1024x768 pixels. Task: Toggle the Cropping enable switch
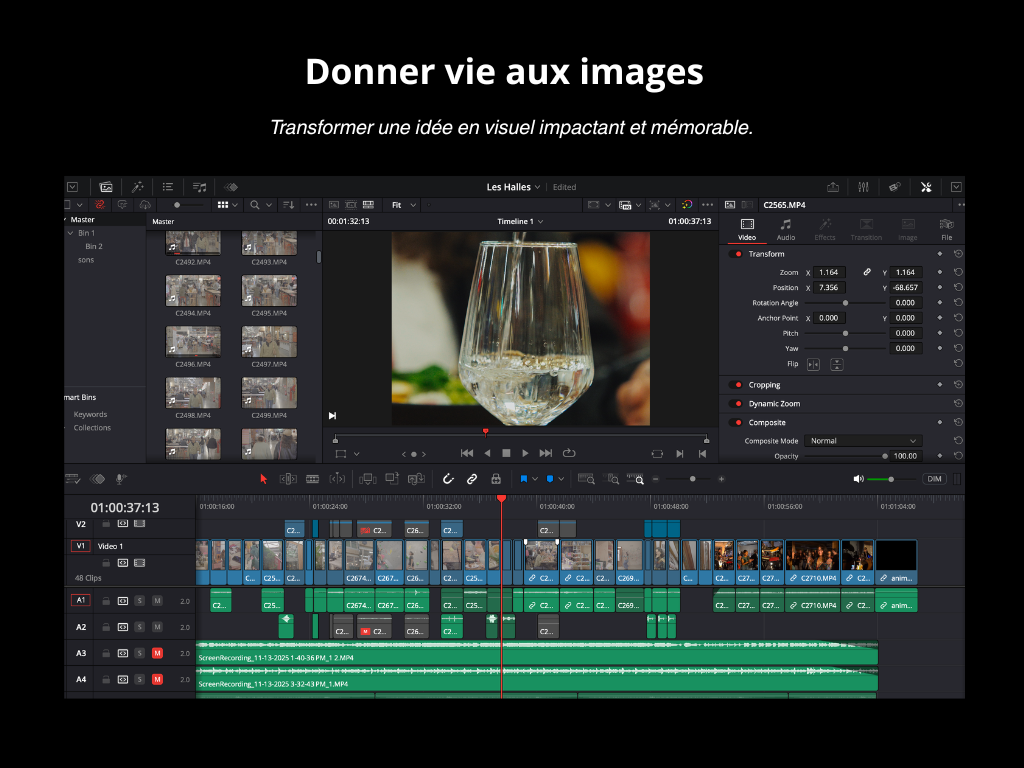point(735,385)
